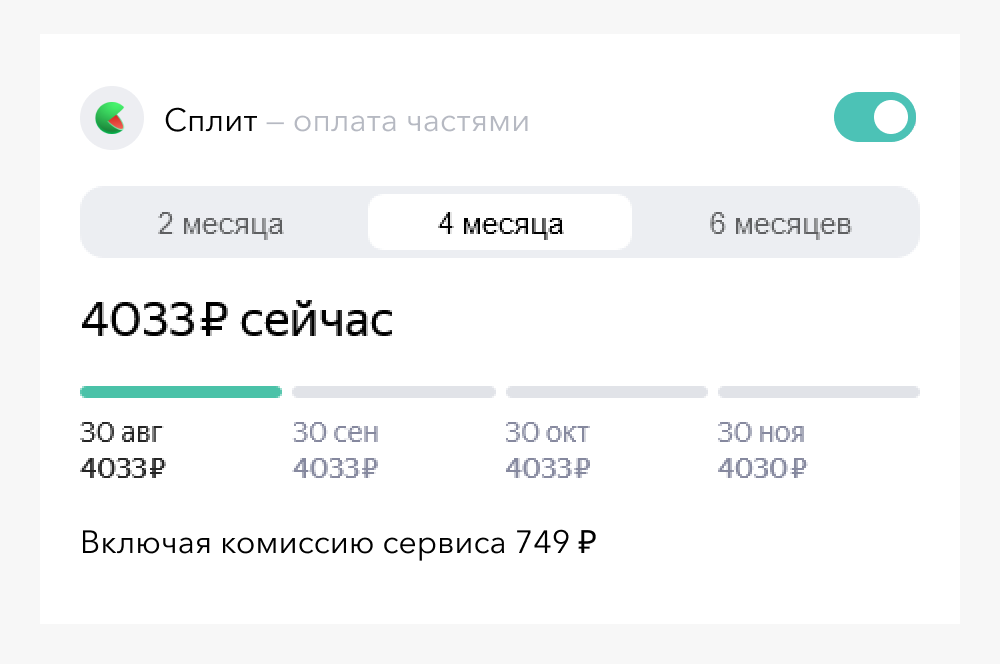The height and width of the screenshot is (664, 1000).
Task: Click the service commission 749 ₽ text
Action: pos(339,543)
